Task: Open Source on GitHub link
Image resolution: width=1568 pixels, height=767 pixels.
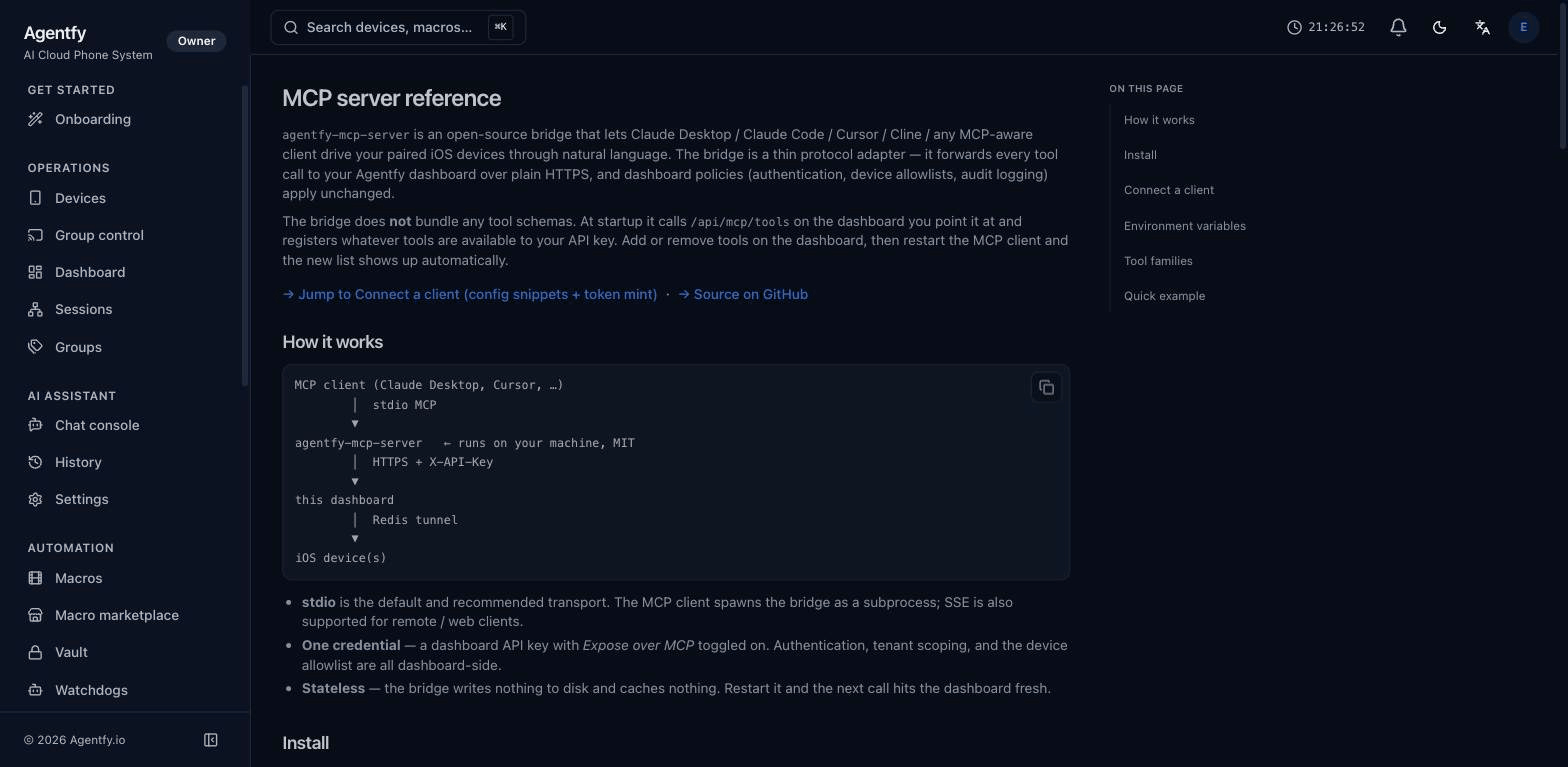Action: click(743, 295)
